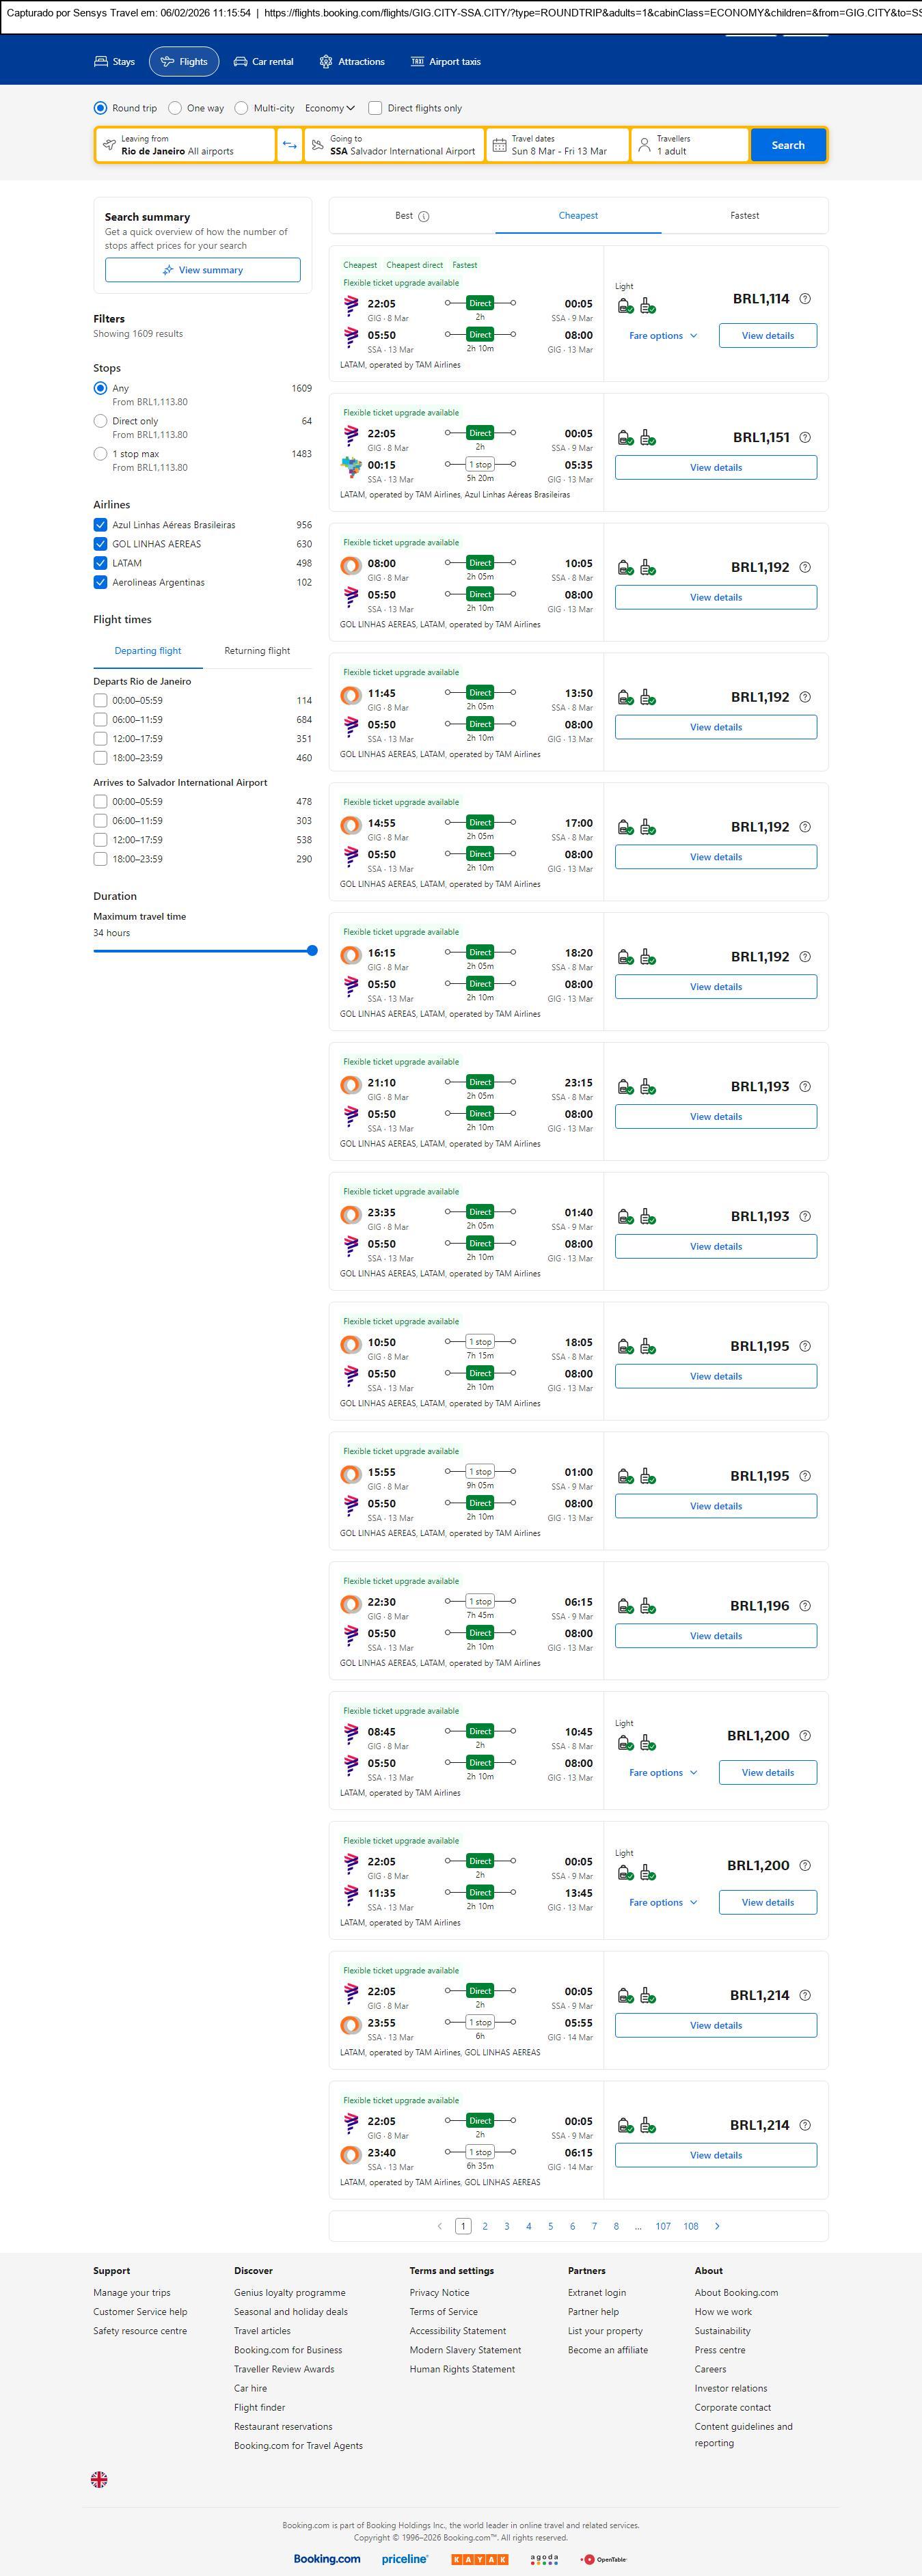Click the price info icon beside BRL1,114
The height and width of the screenshot is (2576, 922).
coord(805,299)
